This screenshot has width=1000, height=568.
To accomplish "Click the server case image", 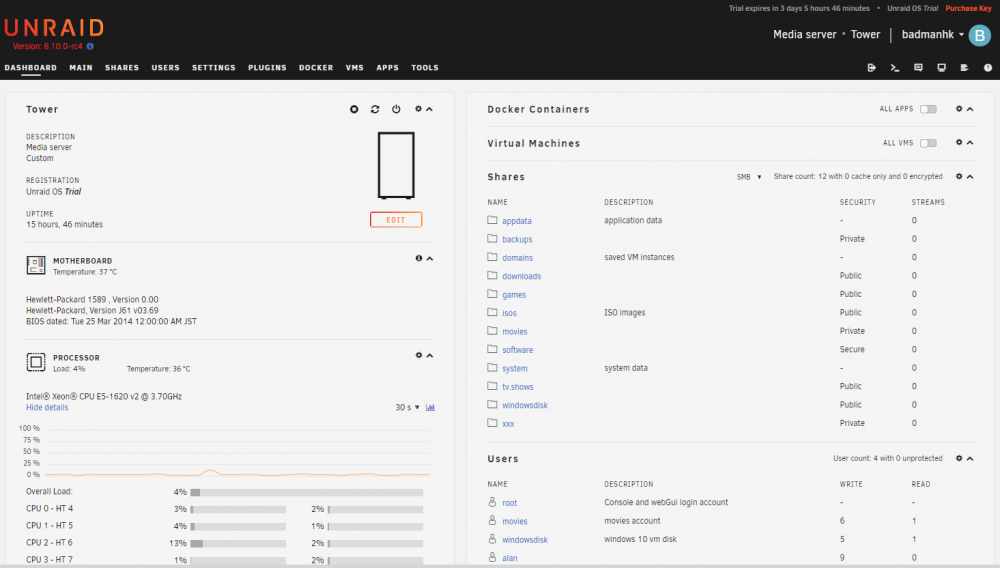I will pos(396,165).
